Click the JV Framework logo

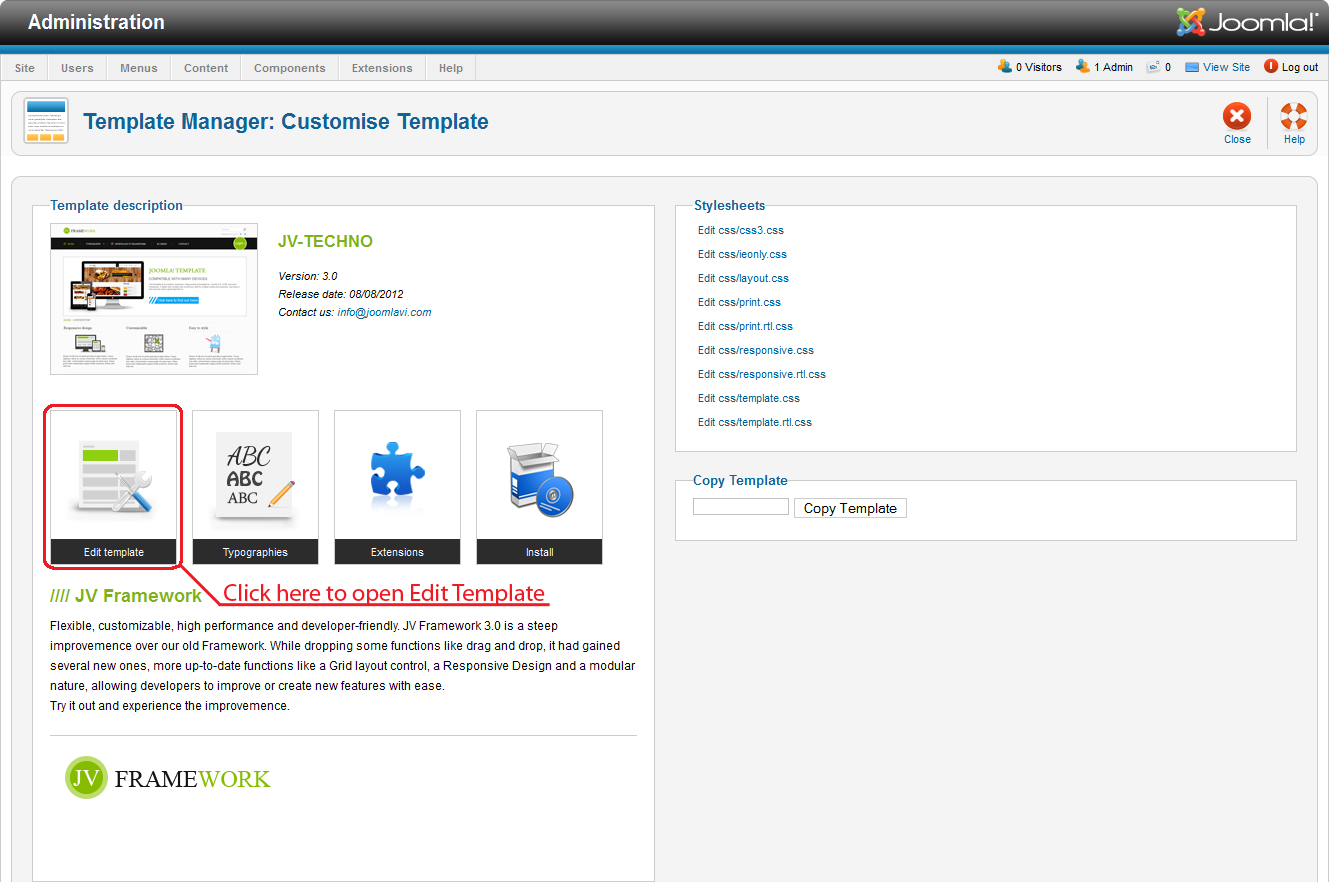[168, 778]
